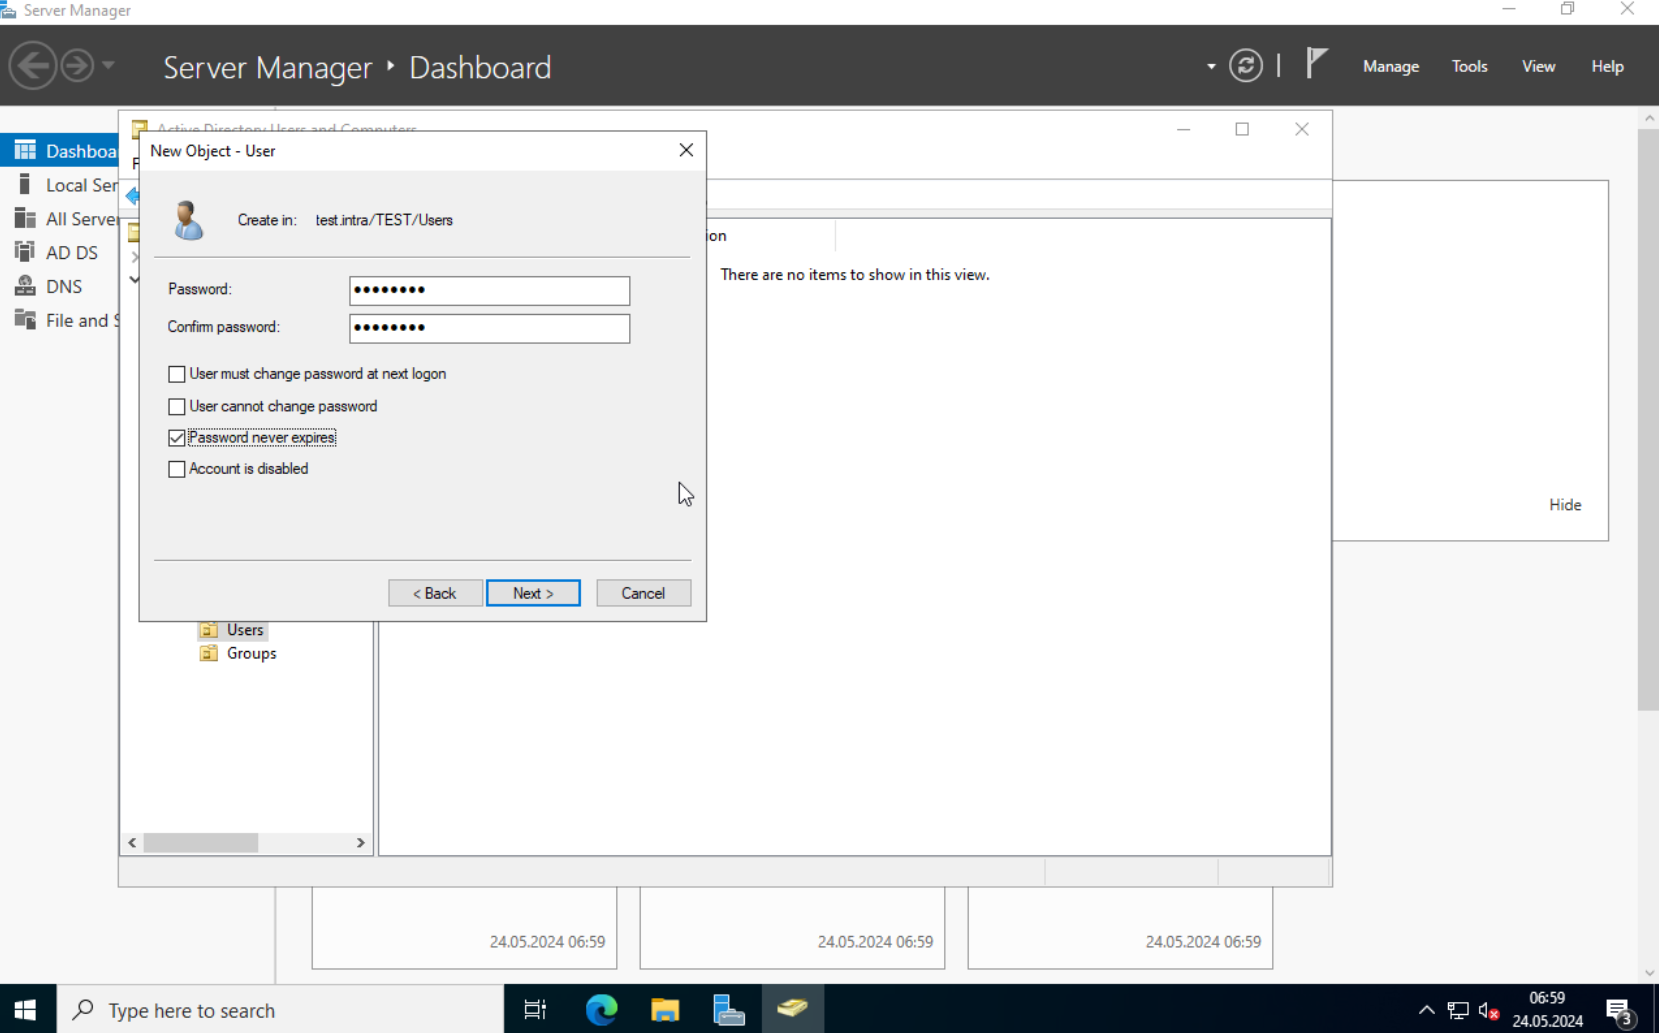Cancel the New Object - User dialog
The height and width of the screenshot is (1033, 1659).
coord(643,593)
